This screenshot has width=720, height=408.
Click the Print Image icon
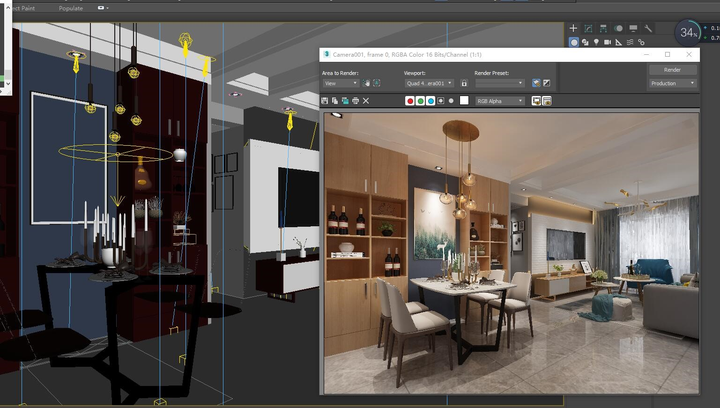tap(355, 101)
